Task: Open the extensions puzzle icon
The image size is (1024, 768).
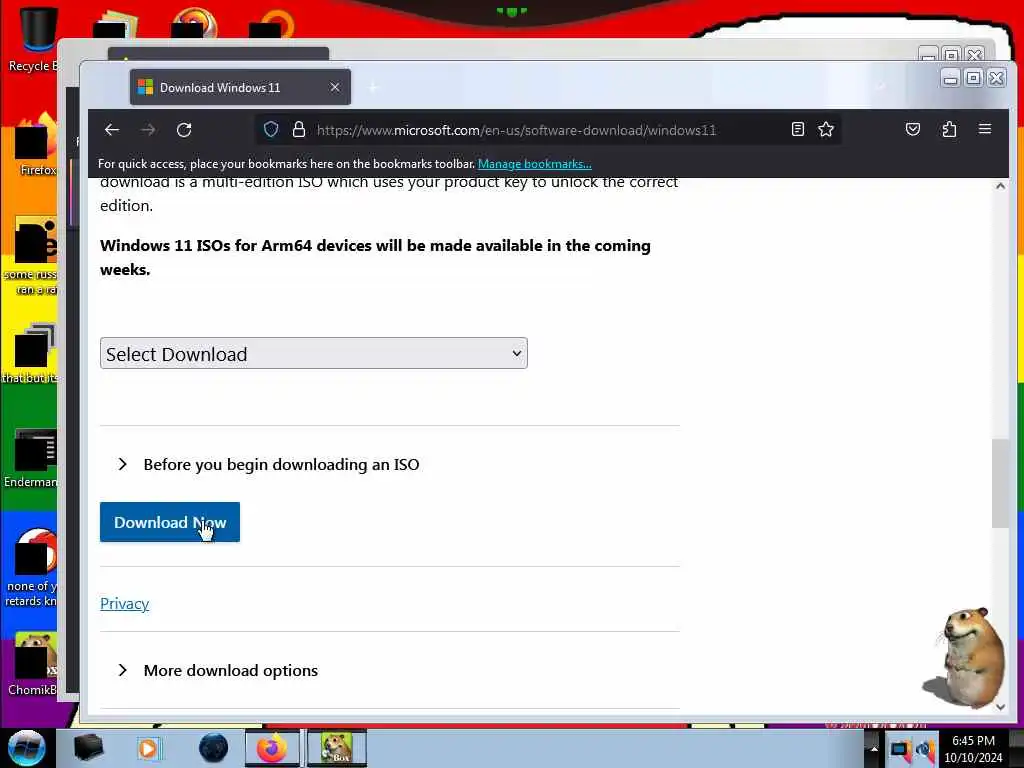Action: (949, 129)
